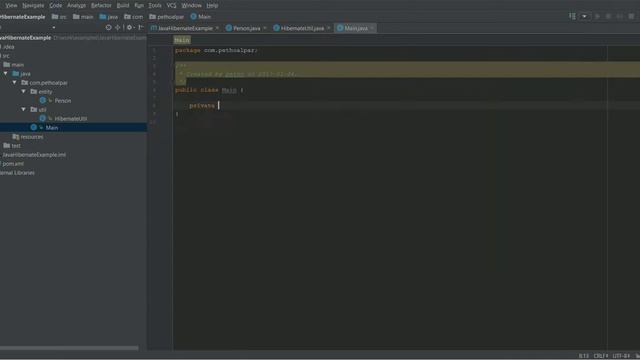Click on package com.pethoalpar line
Image resolution: width=640 pixels, height=360 pixels.
[216, 50]
